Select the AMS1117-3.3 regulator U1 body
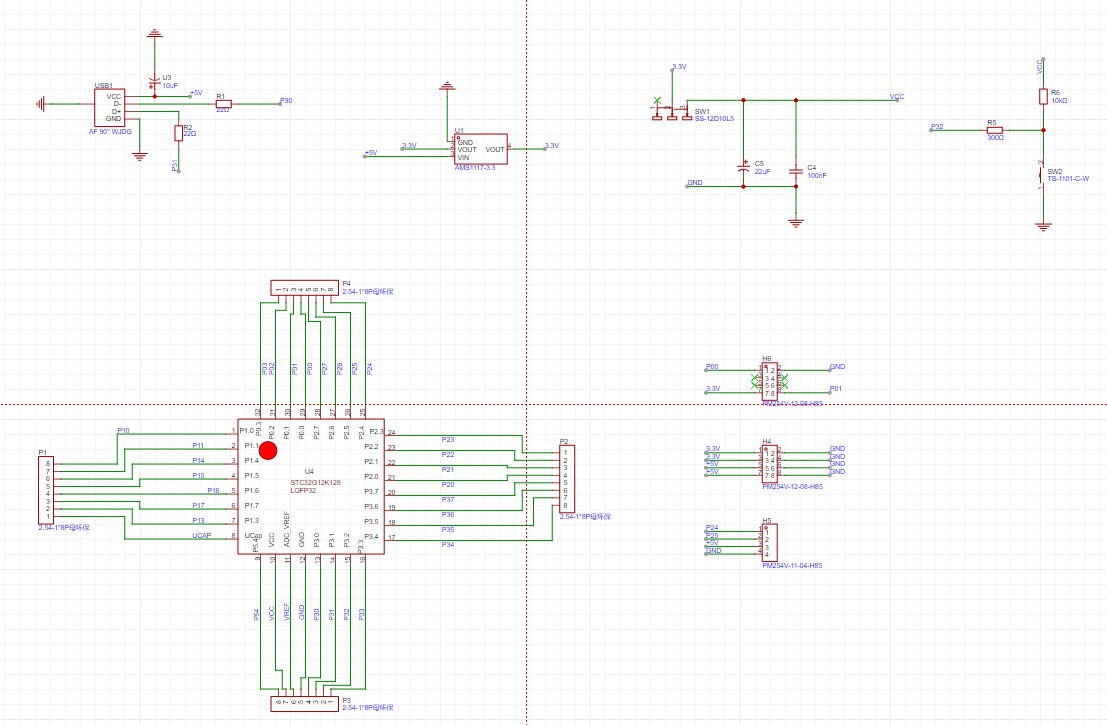Screen dimensions: 1107x725 [x=481, y=149]
